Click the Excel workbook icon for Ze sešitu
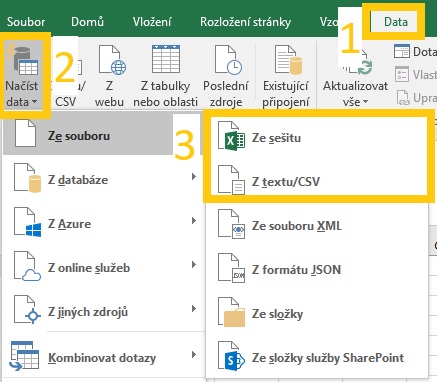 231,137
